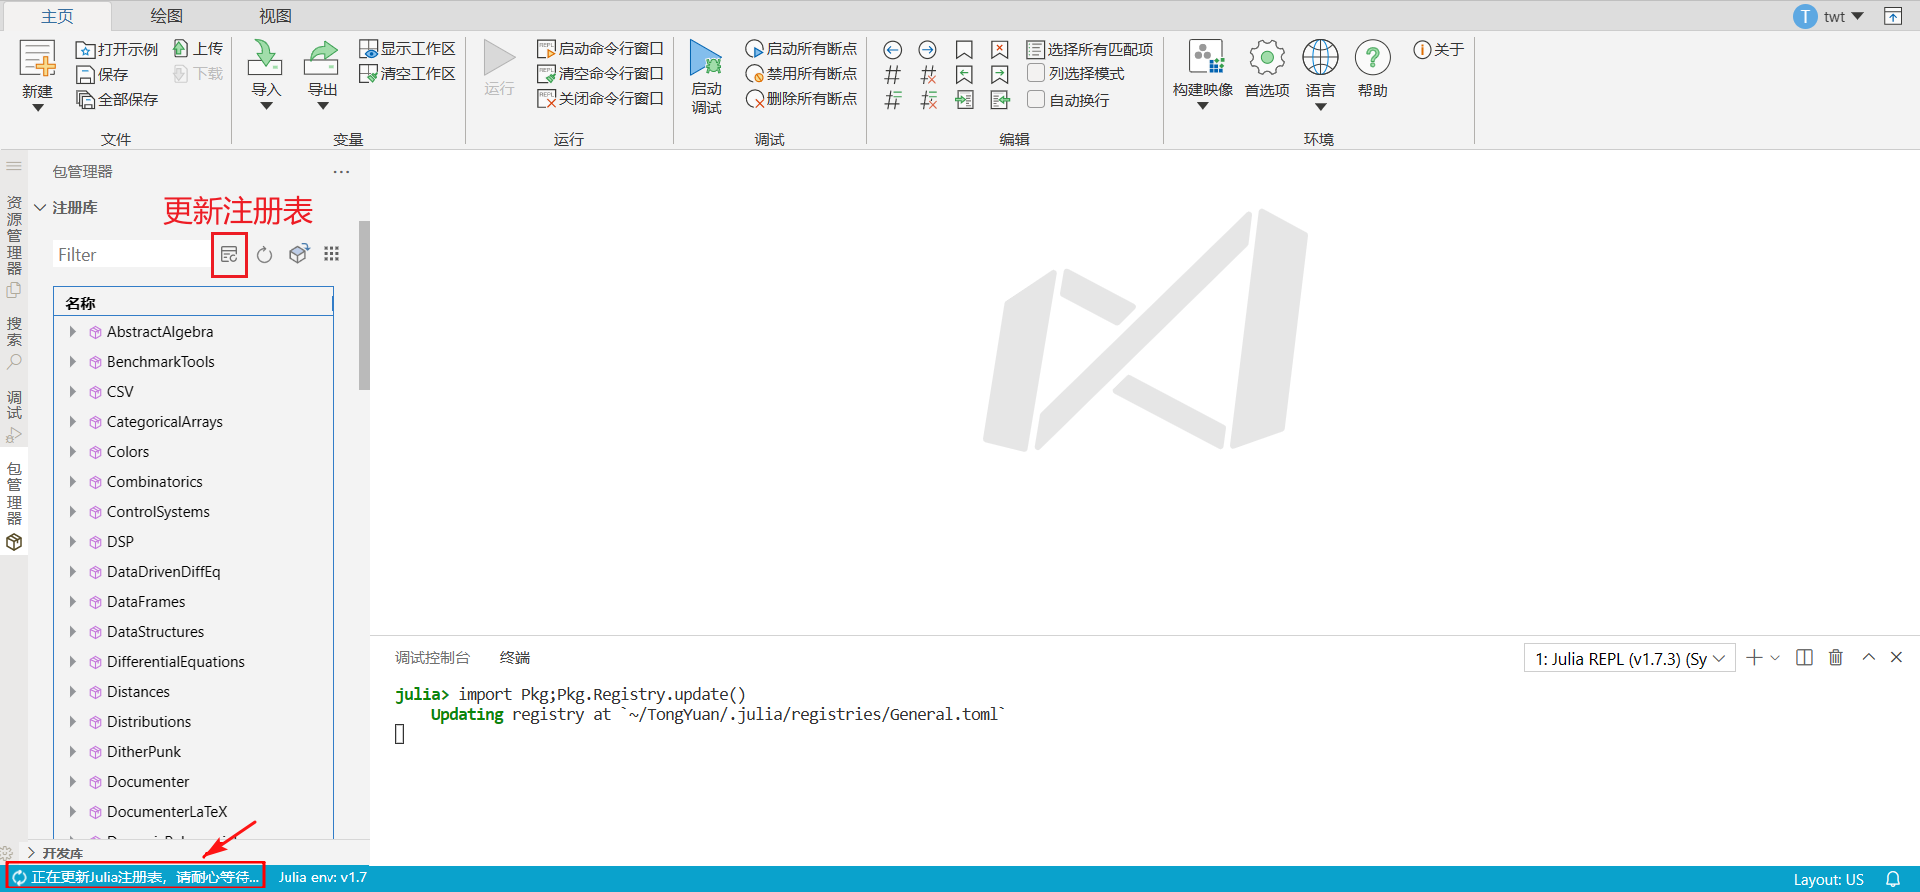Expand the DataFrames package

tap(72, 602)
